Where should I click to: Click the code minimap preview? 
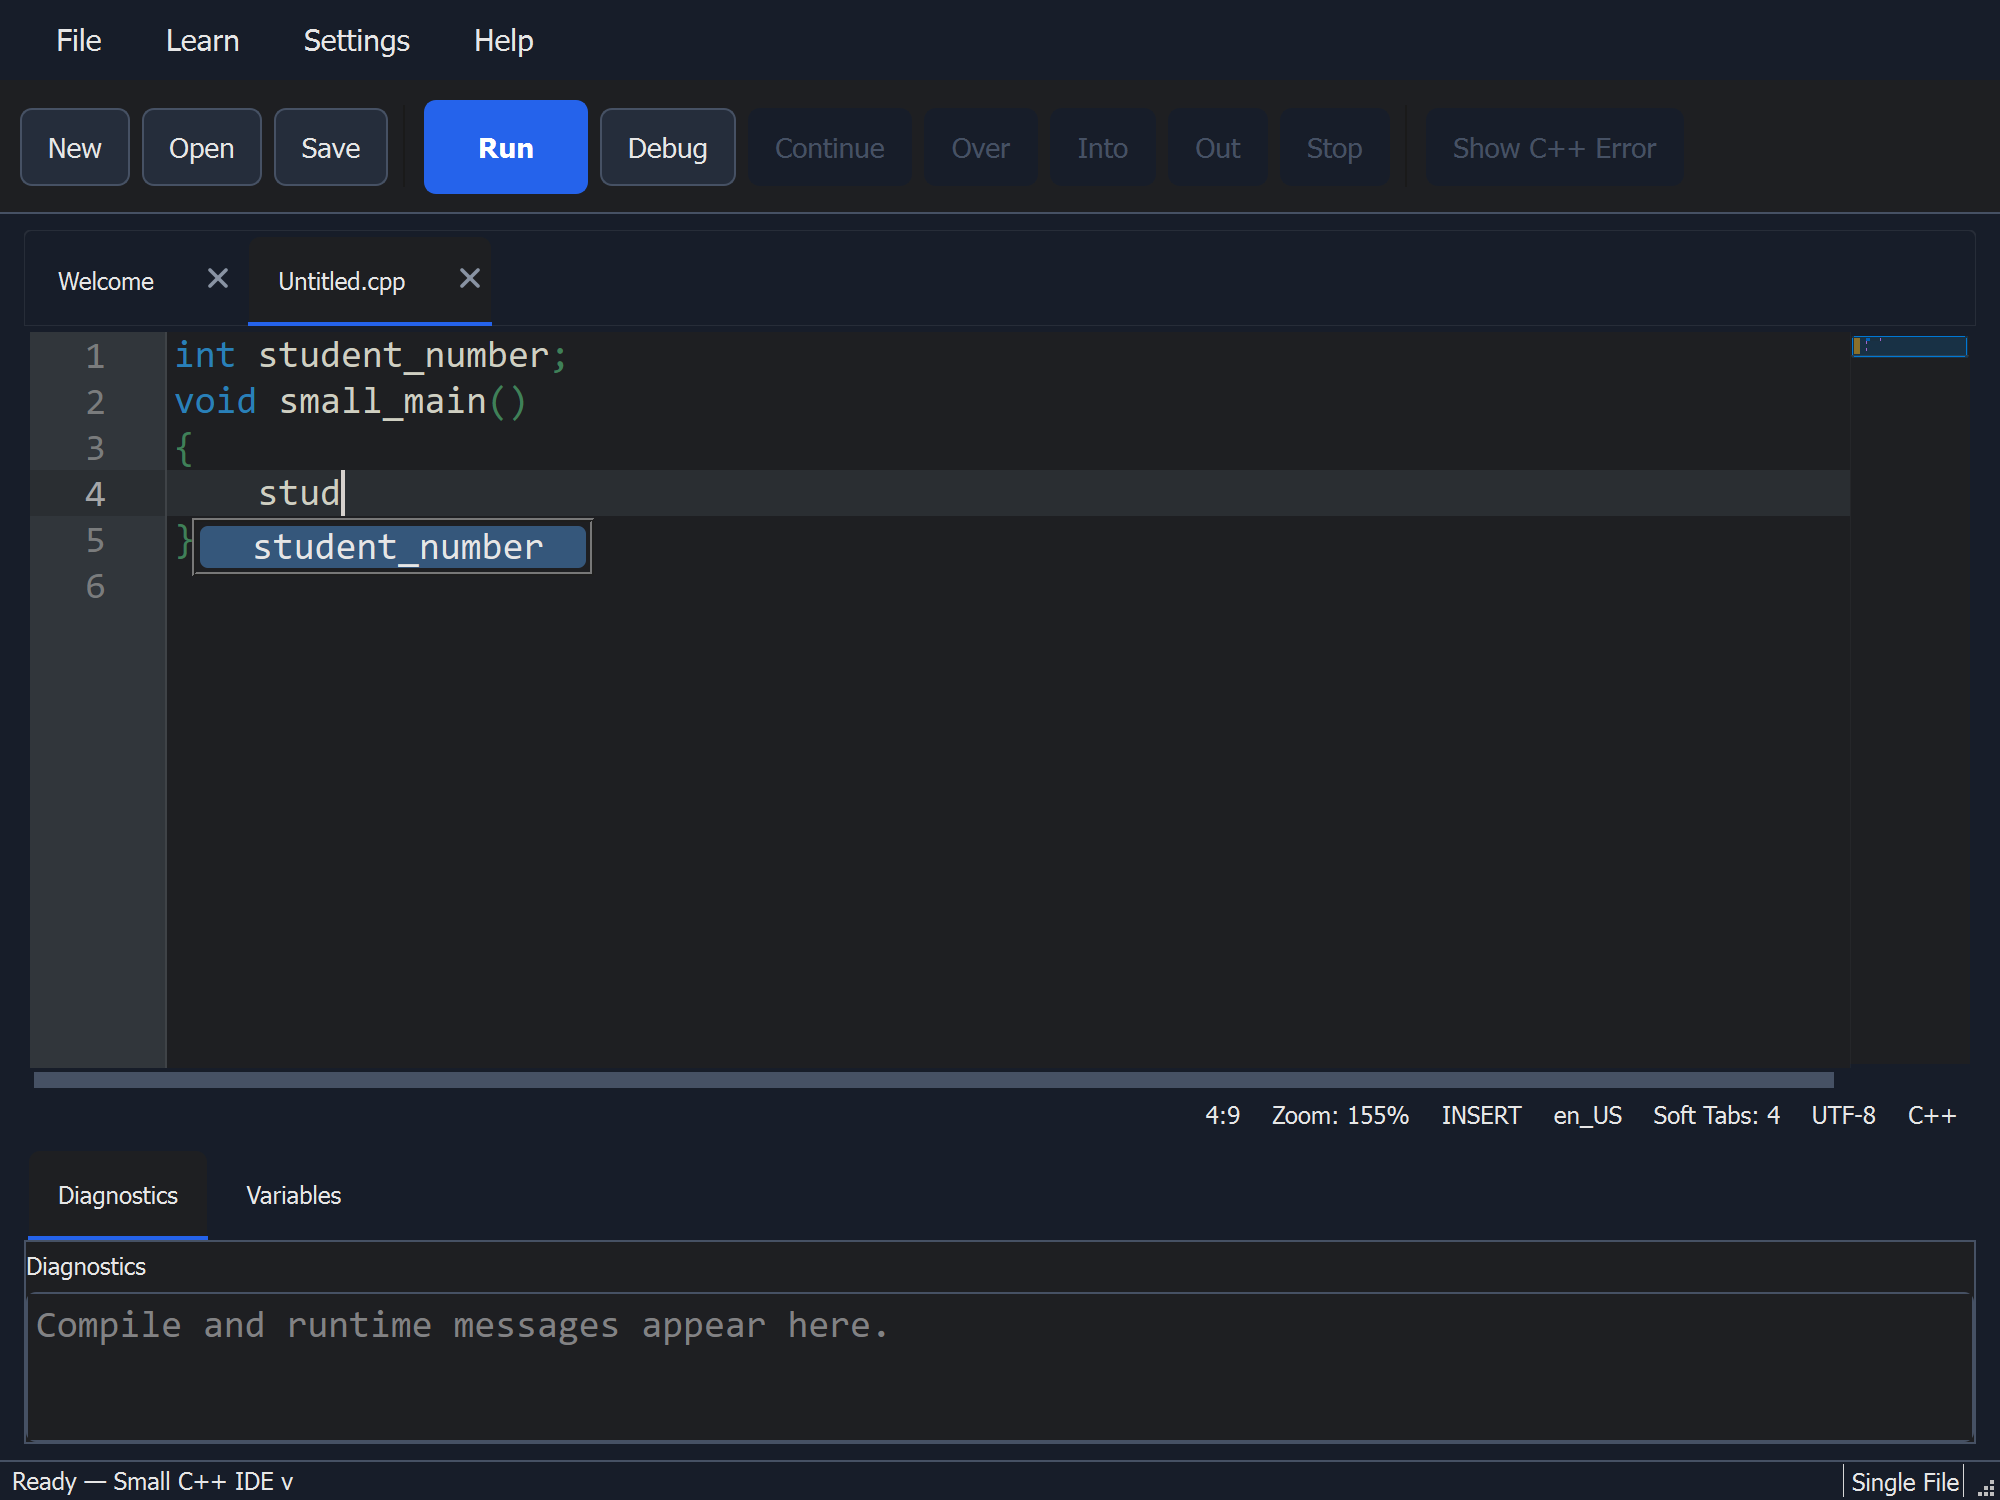(1909, 346)
